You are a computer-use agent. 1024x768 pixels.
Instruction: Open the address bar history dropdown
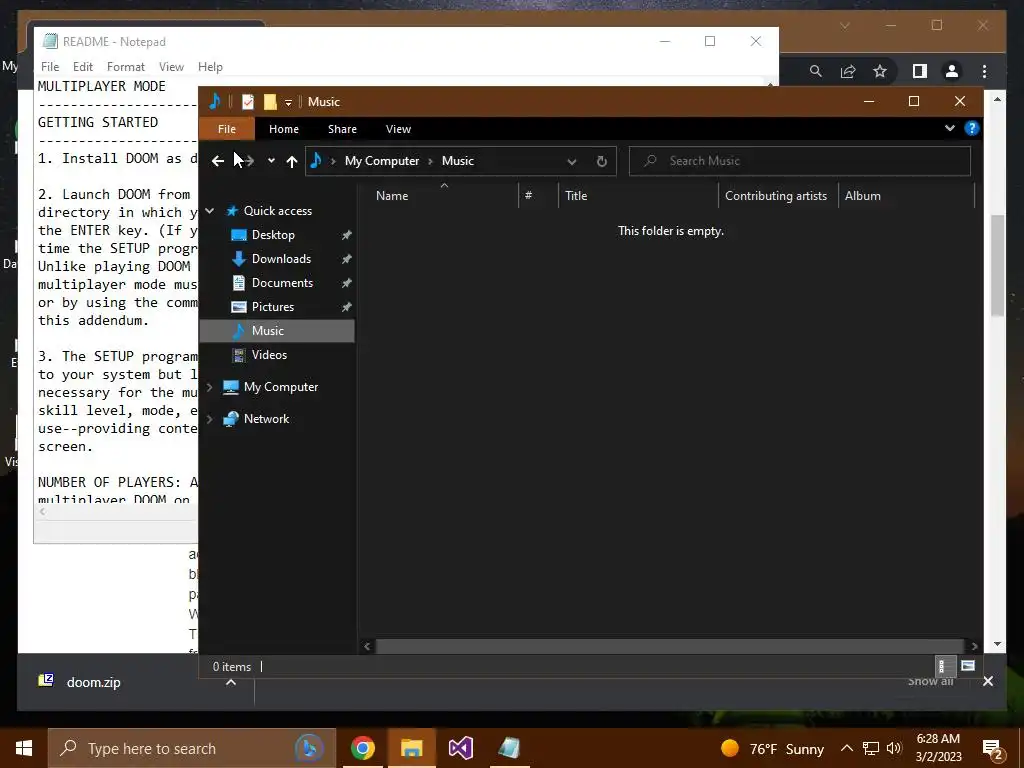(x=571, y=161)
